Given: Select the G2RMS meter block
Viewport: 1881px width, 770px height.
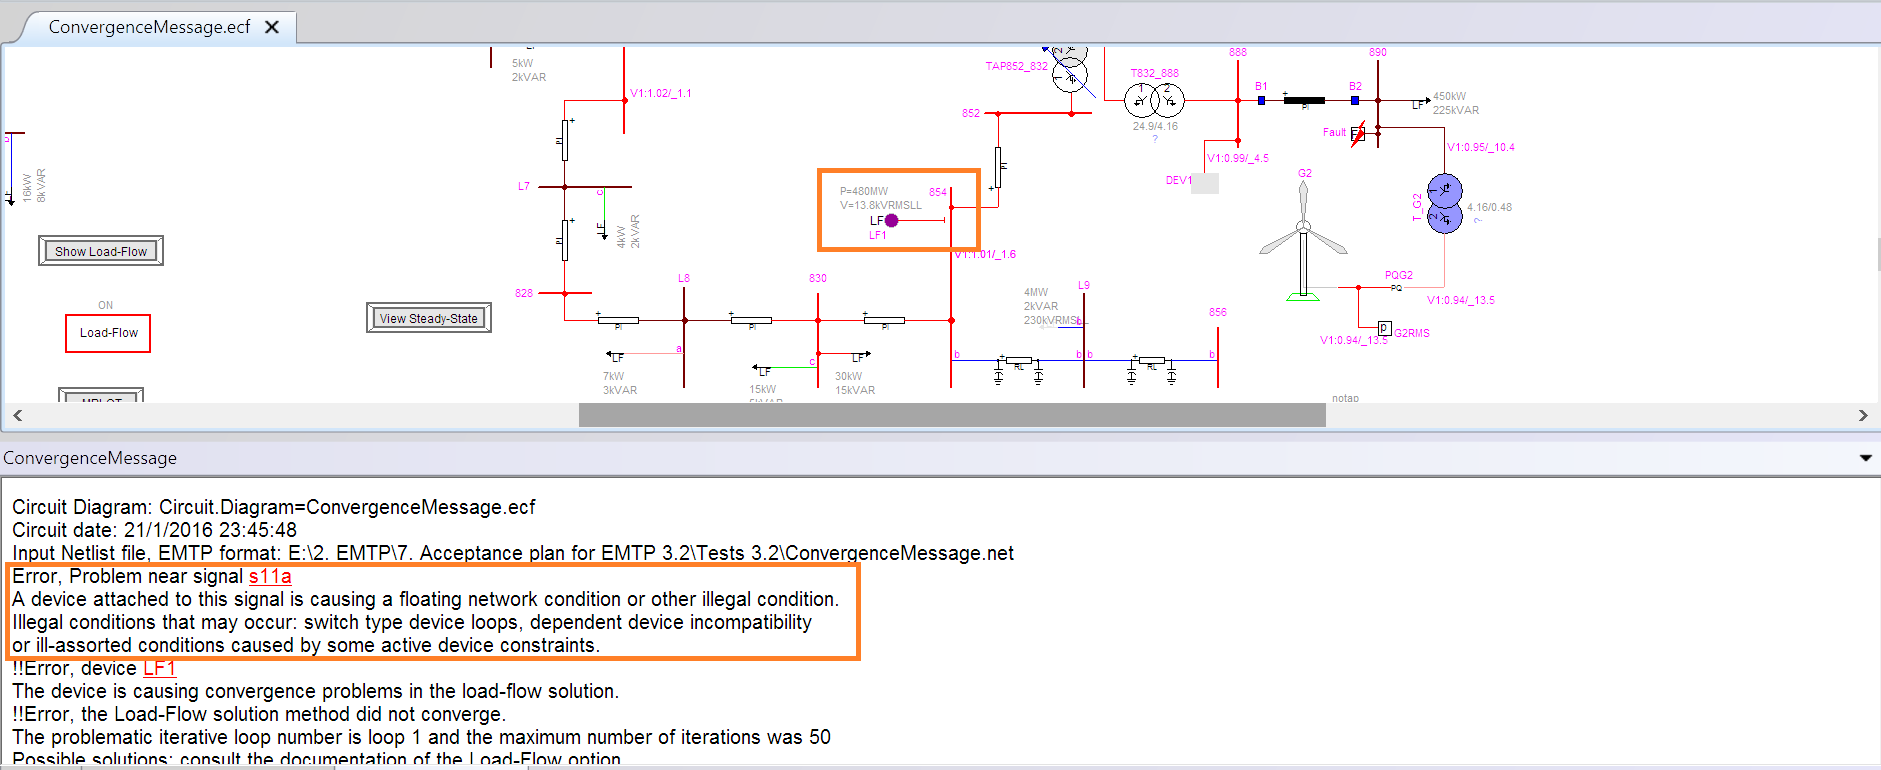Looking at the screenshot, I should pos(1385,328).
